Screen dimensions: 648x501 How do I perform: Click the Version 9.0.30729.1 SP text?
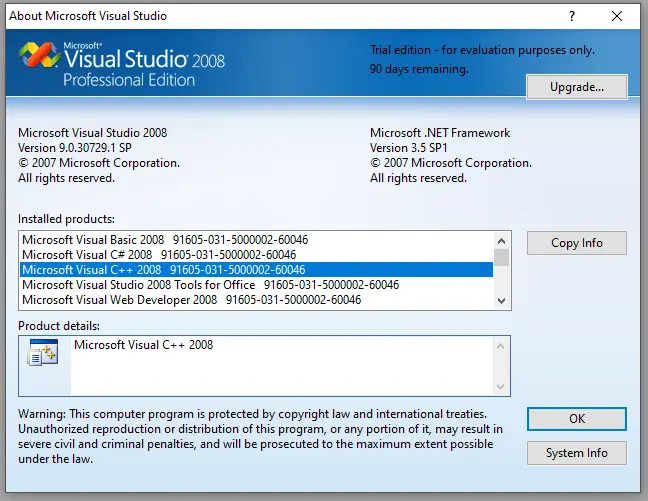[75, 148]
